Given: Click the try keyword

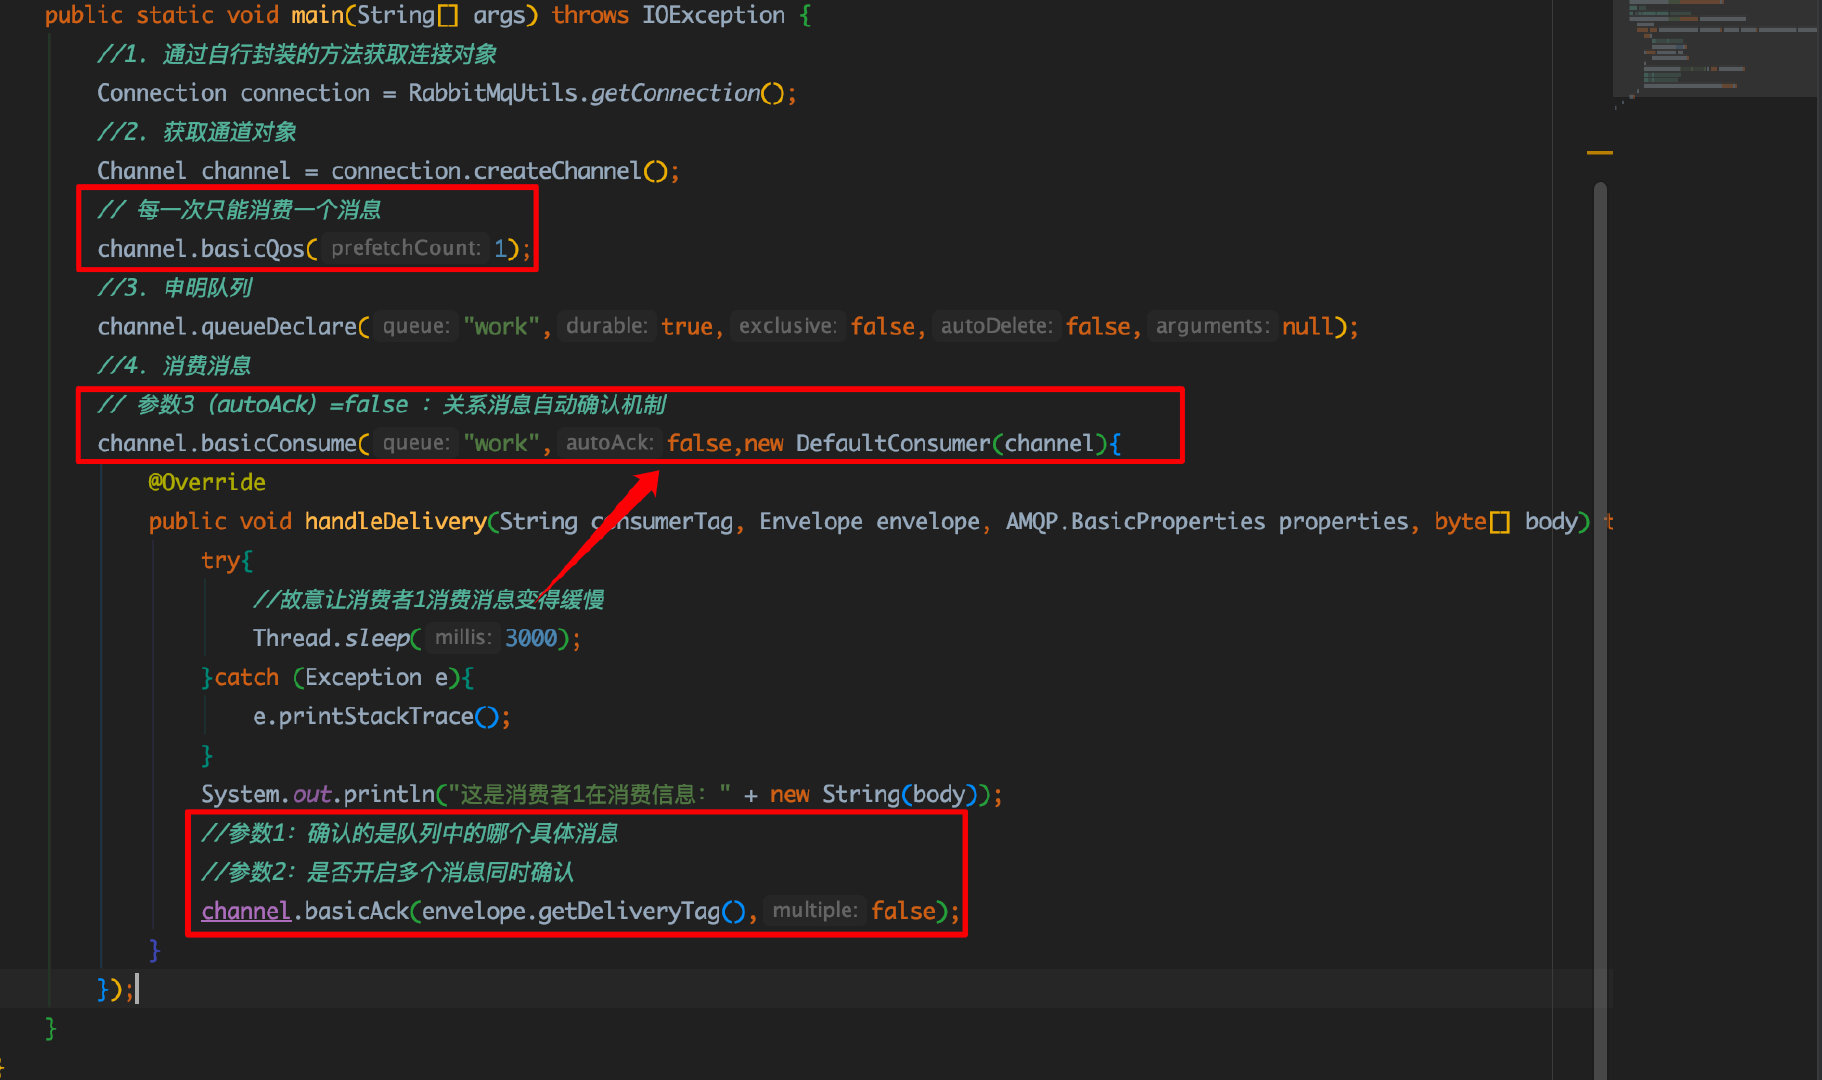Looking at the screenshot, I should coord(220,561).
